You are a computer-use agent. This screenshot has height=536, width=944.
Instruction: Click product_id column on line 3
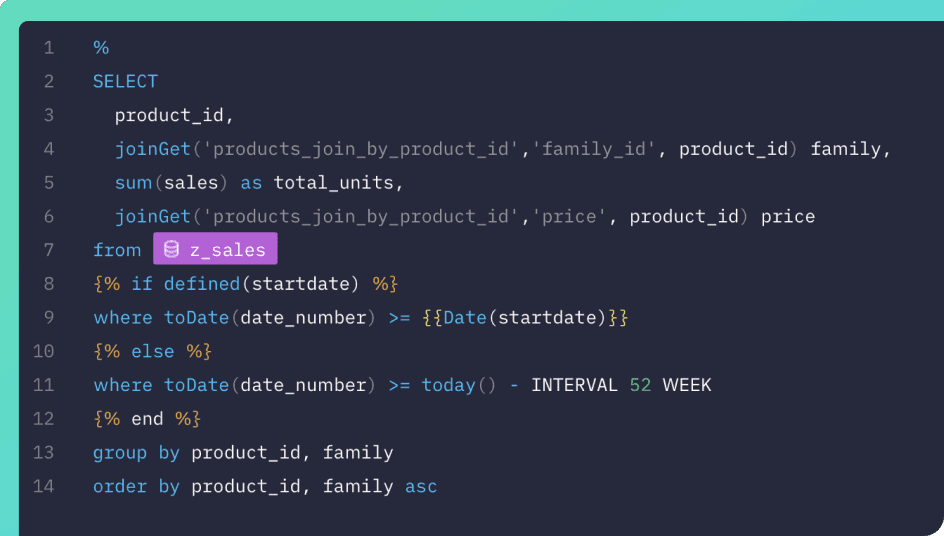pos(170,115)
